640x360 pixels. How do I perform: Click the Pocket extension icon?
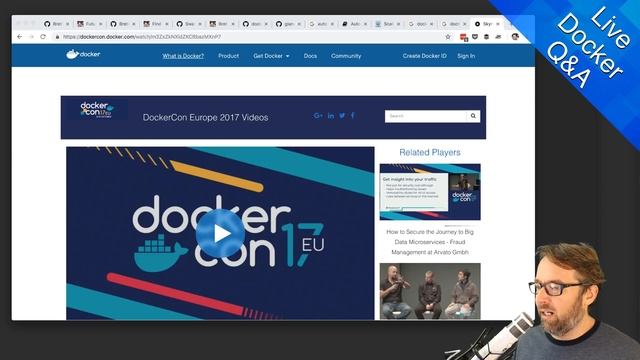(x=475, y=37)
